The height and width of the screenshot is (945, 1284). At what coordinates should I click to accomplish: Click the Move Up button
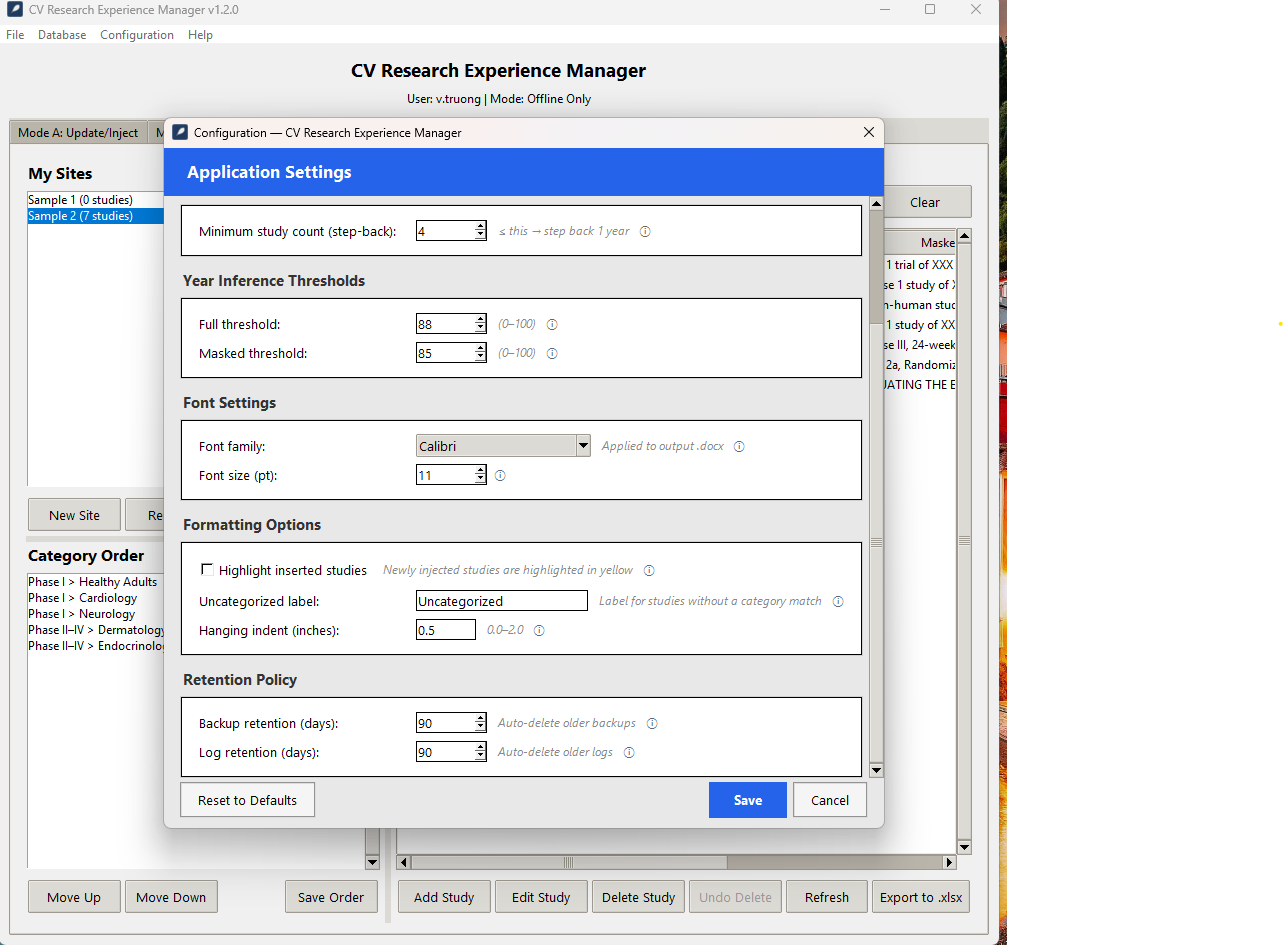tap(74, 897)
